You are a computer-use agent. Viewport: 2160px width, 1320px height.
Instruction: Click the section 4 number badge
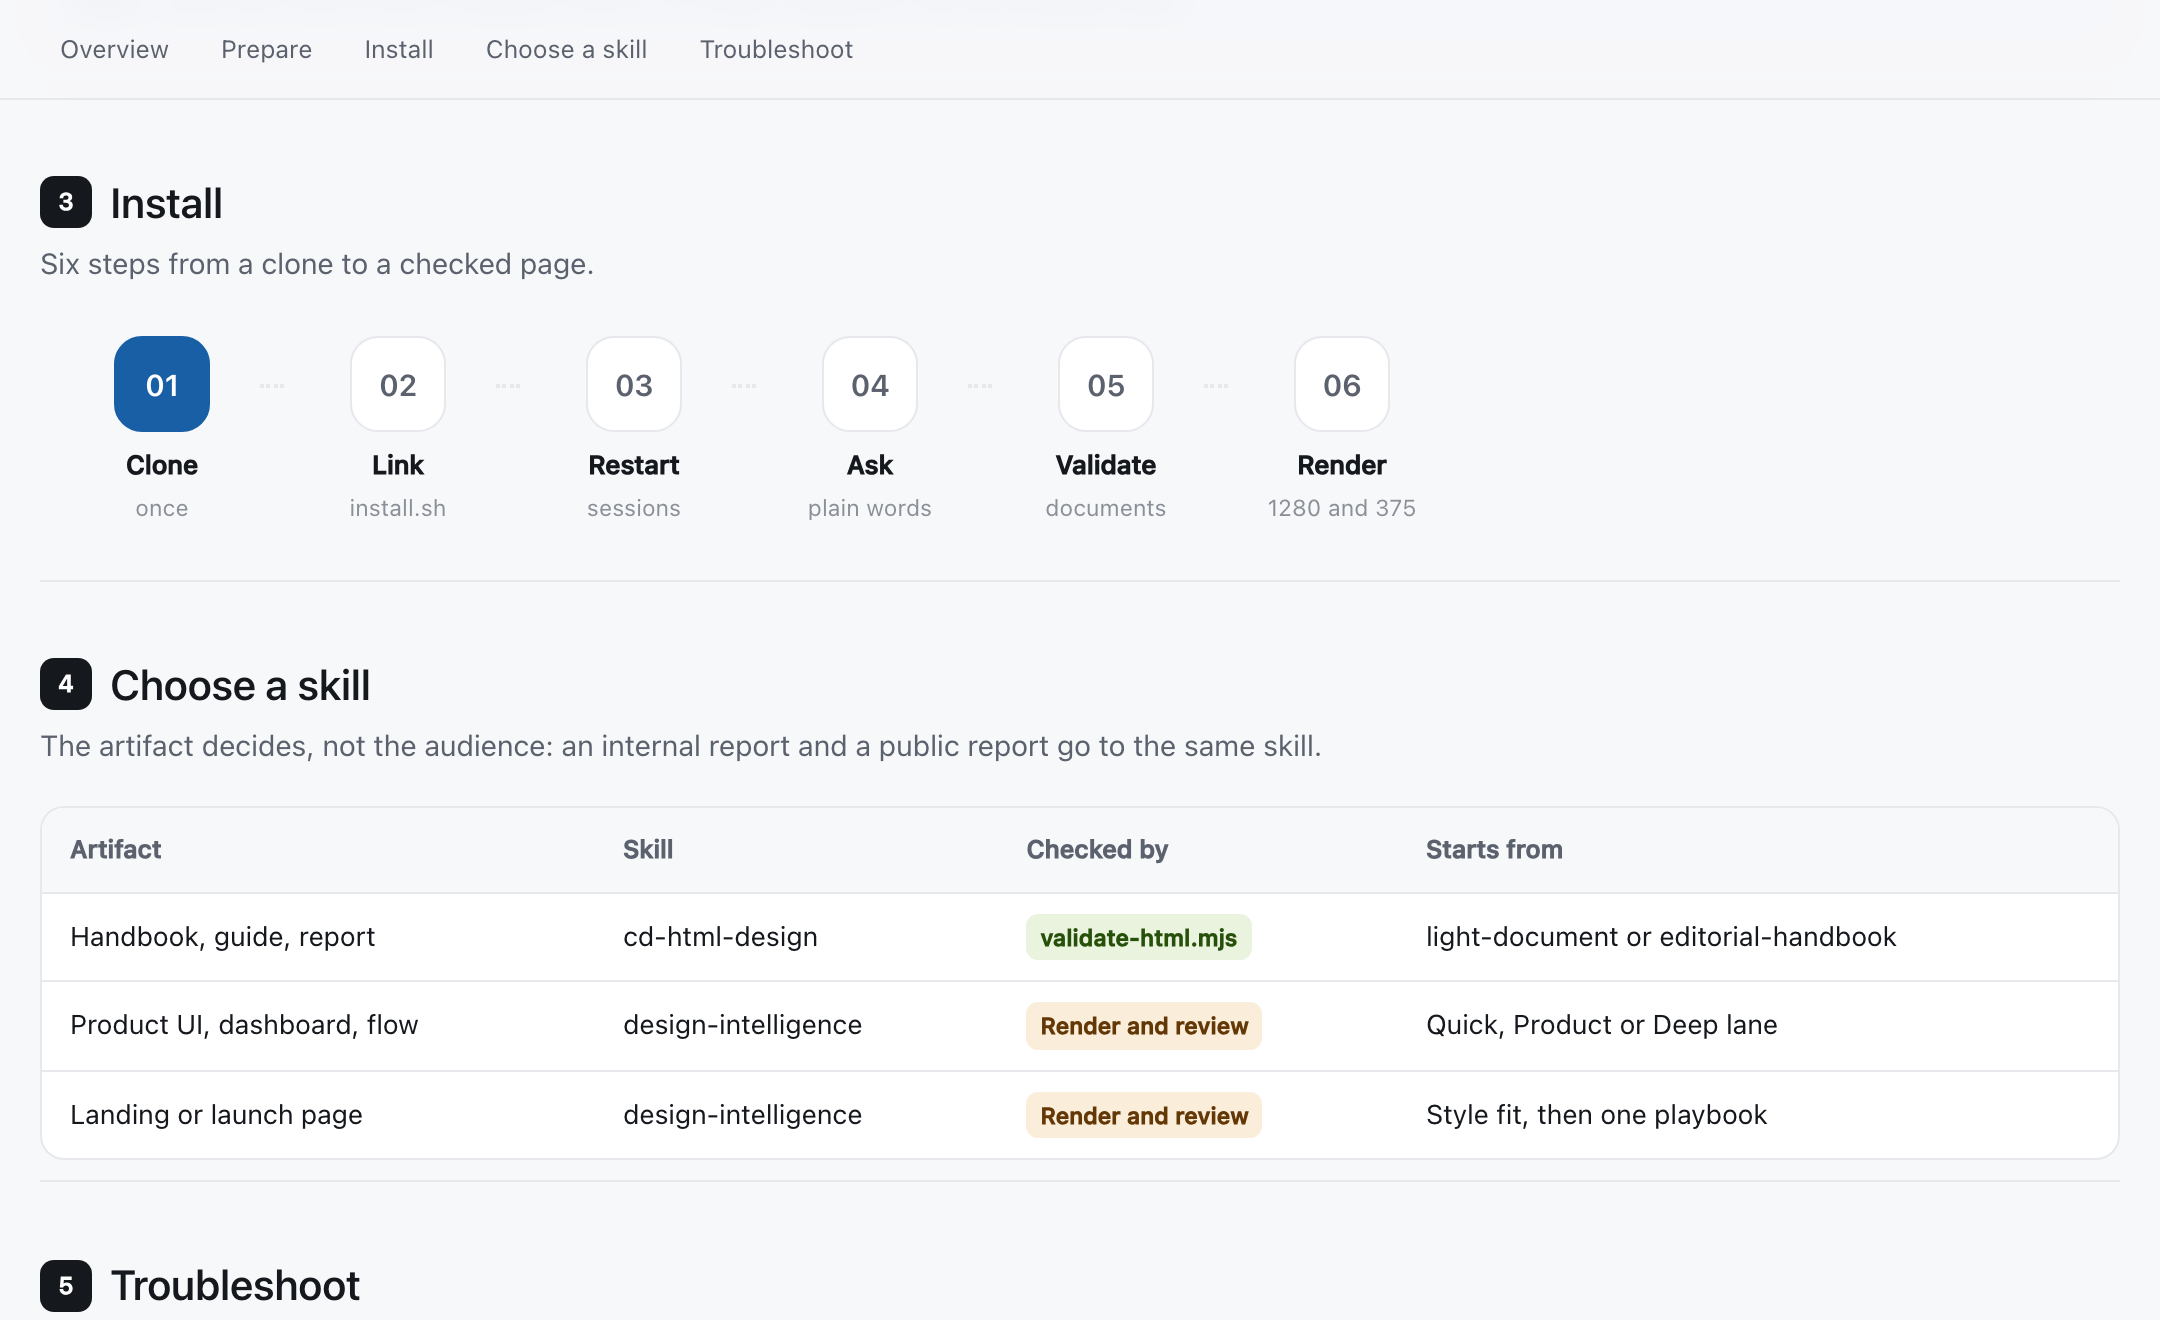[x=66, y=684]
